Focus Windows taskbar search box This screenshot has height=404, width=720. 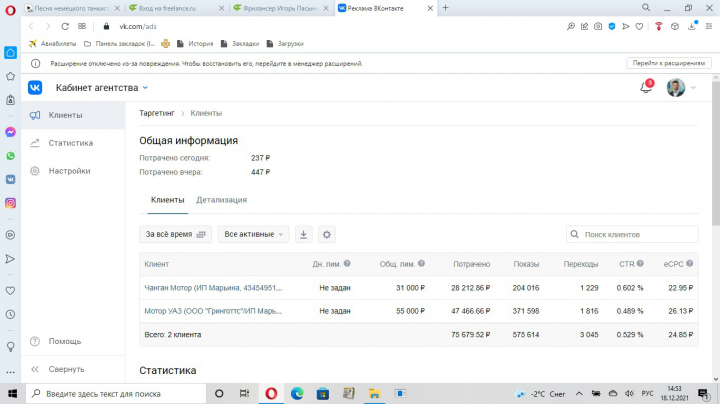[116, 394]
